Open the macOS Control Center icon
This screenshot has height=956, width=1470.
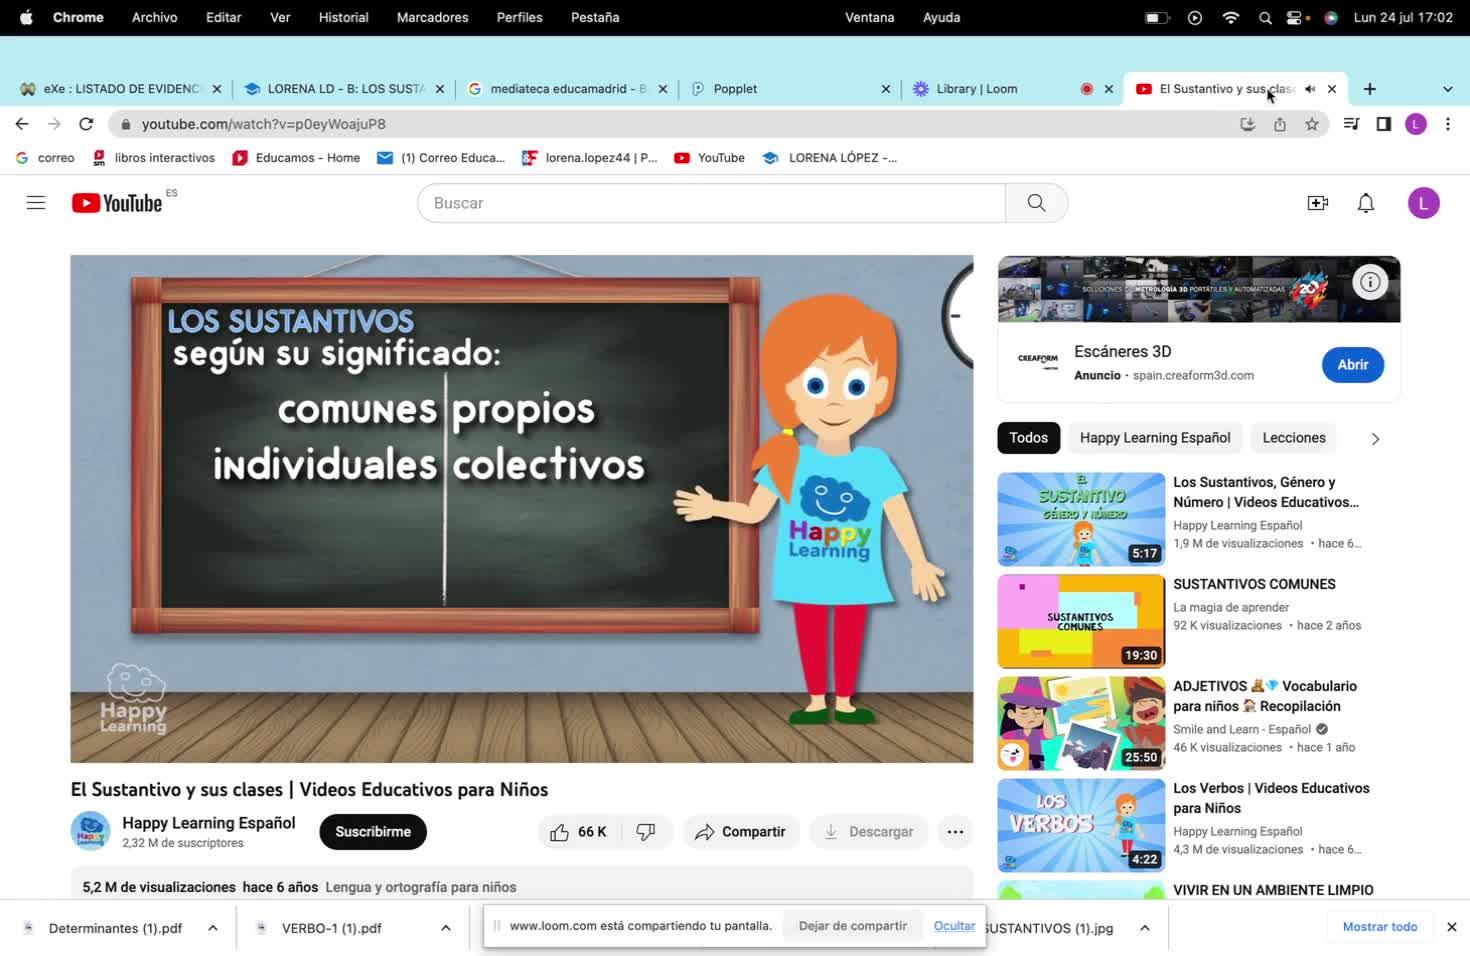pos(1296,18)
